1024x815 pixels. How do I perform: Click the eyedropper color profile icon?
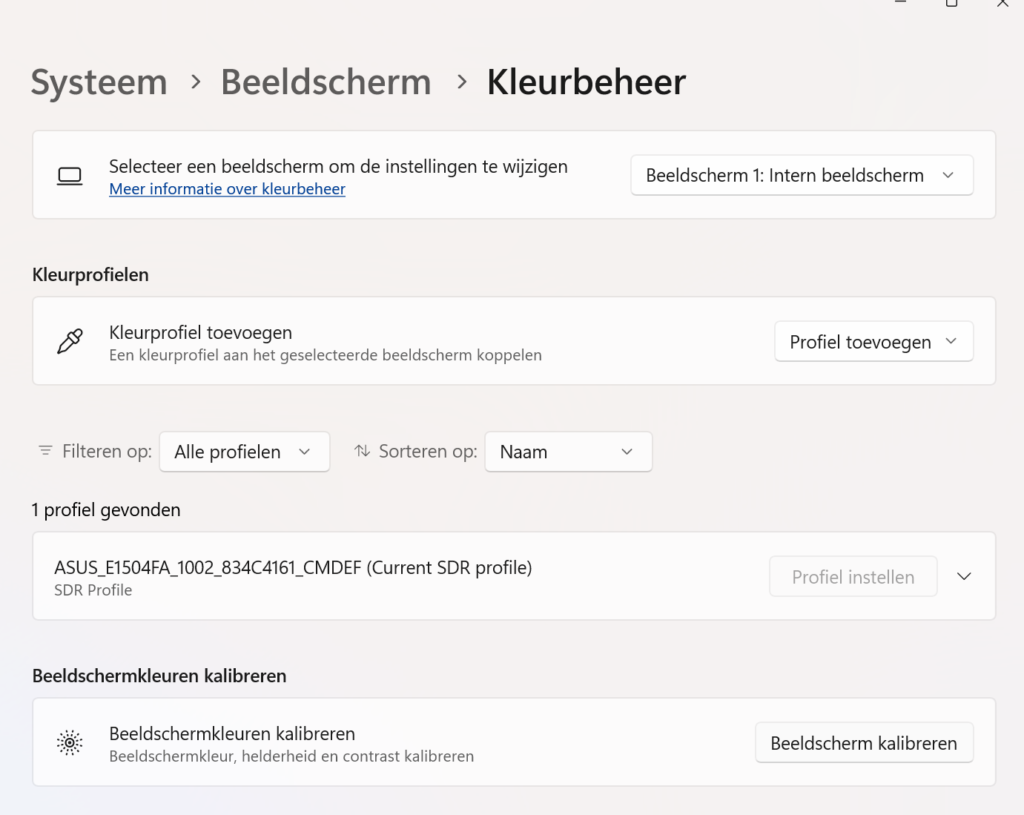pos(70,341)
